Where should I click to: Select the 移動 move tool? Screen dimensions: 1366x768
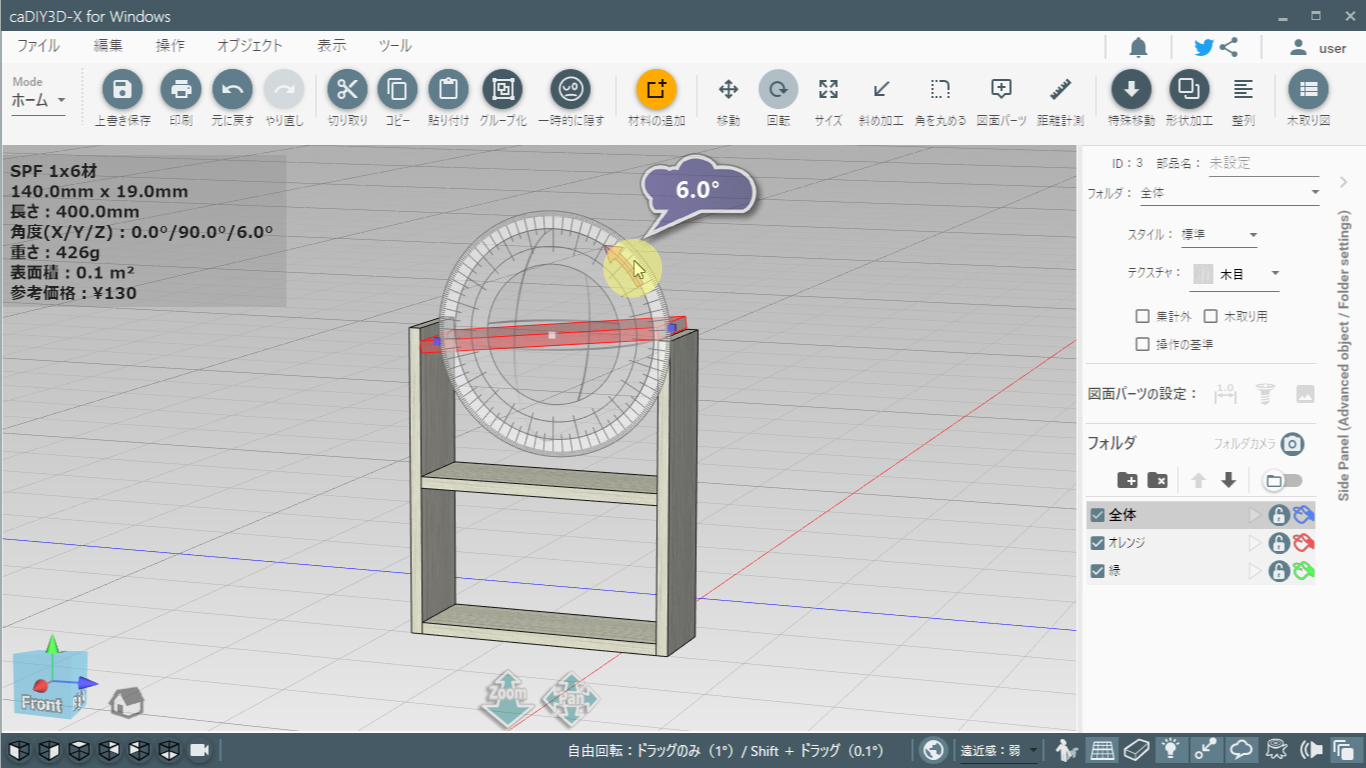click(728, 90)
